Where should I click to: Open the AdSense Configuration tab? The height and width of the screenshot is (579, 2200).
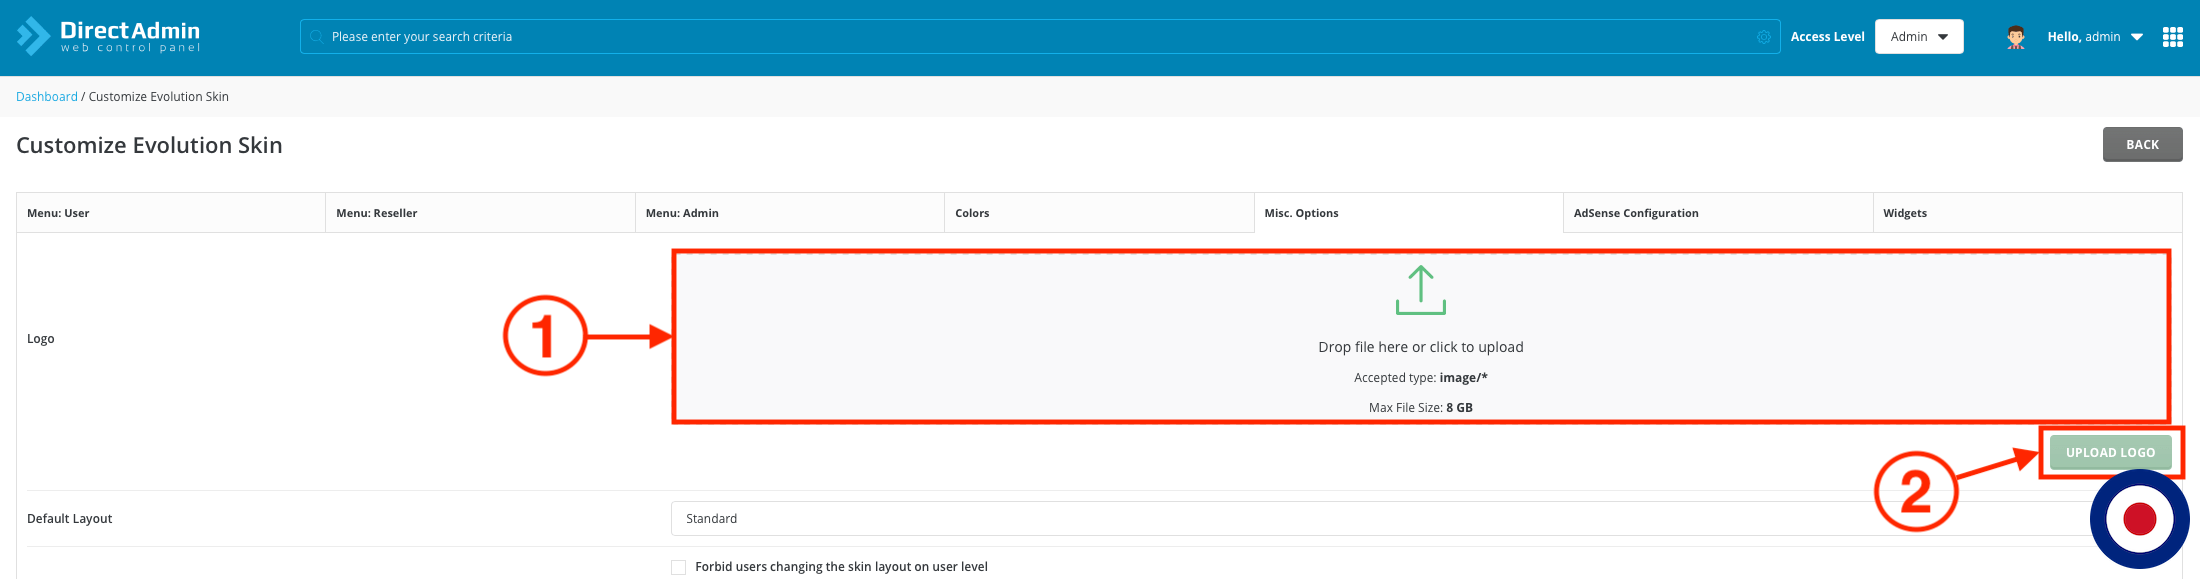tap(1716, 213)
